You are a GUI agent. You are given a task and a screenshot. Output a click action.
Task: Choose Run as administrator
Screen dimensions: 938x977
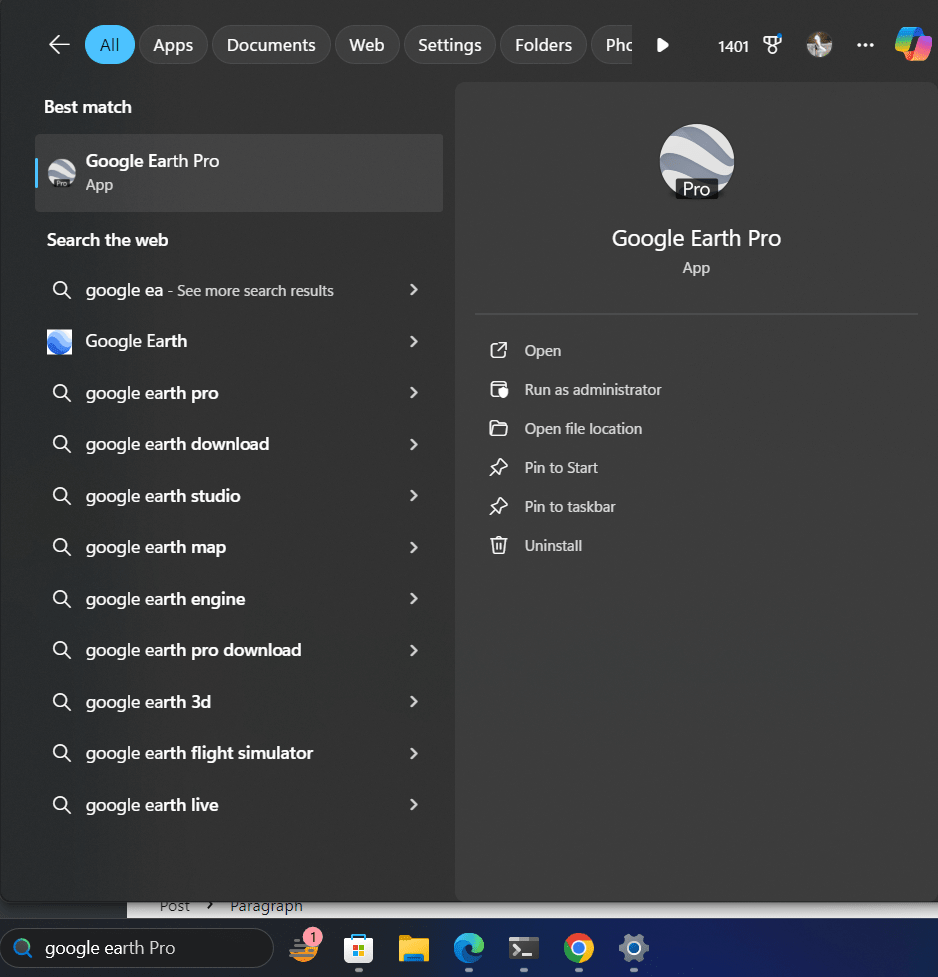pos(593,390)
